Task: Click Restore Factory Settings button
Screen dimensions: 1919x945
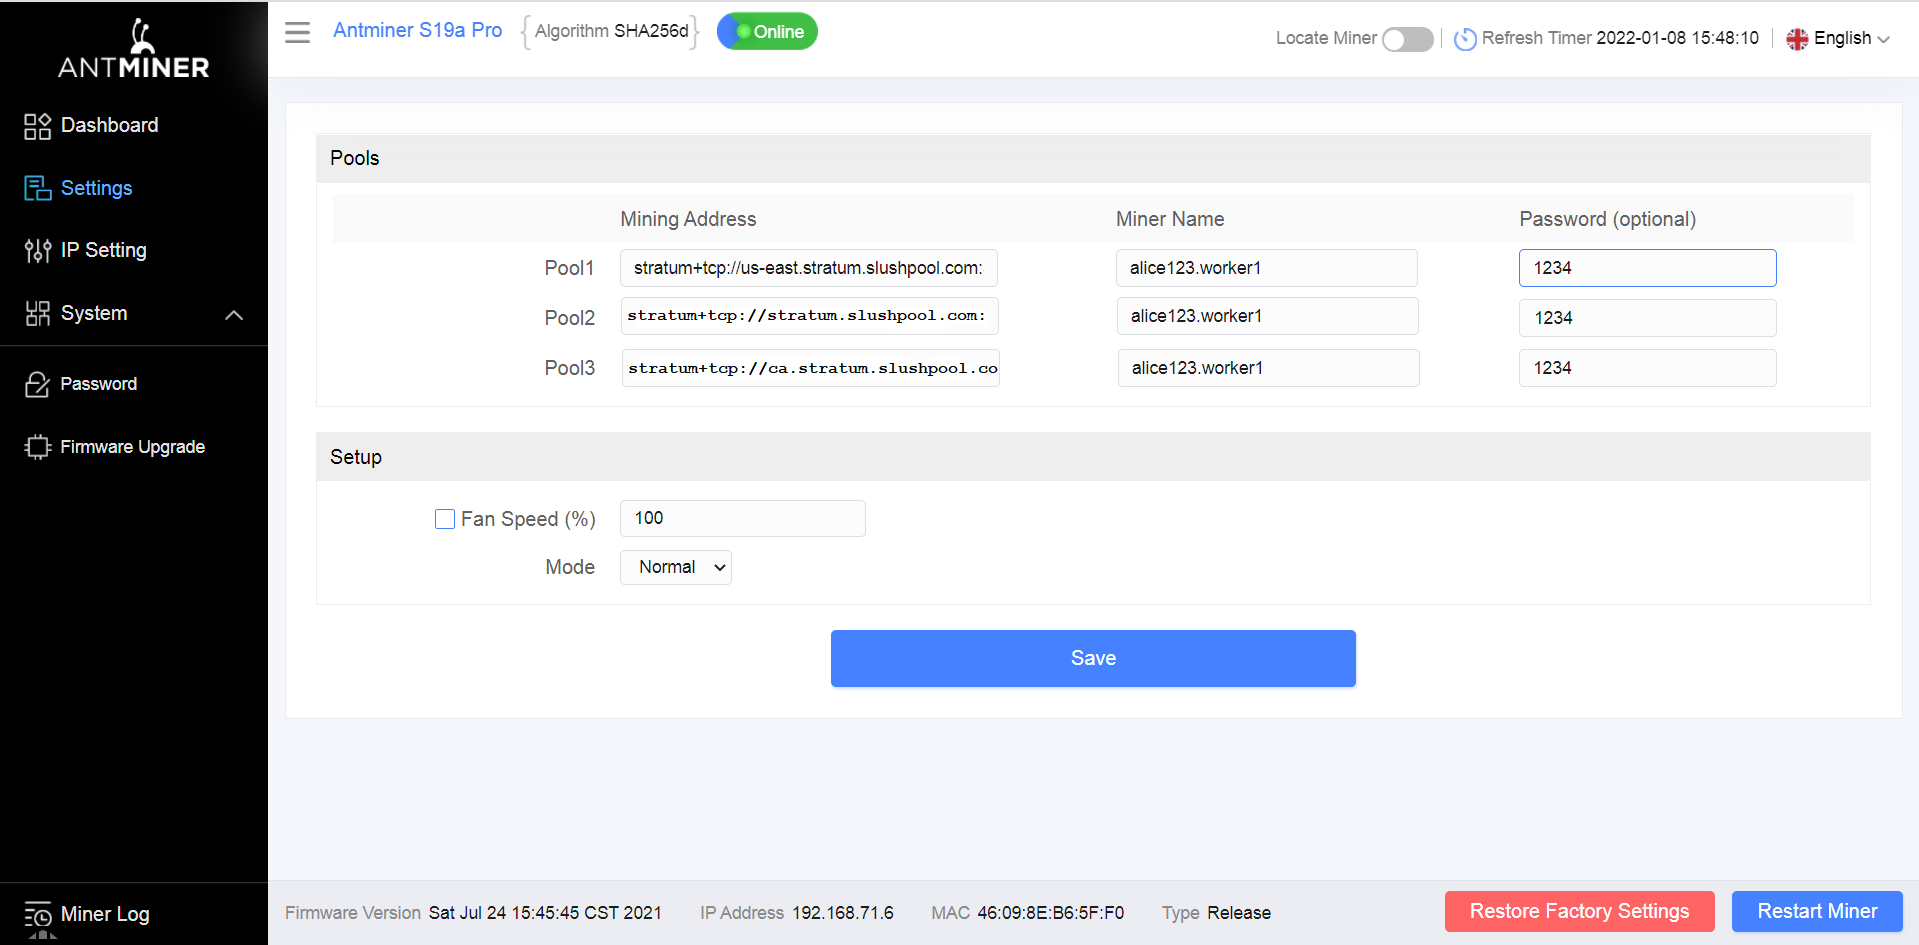Action: pos(1579,911)
